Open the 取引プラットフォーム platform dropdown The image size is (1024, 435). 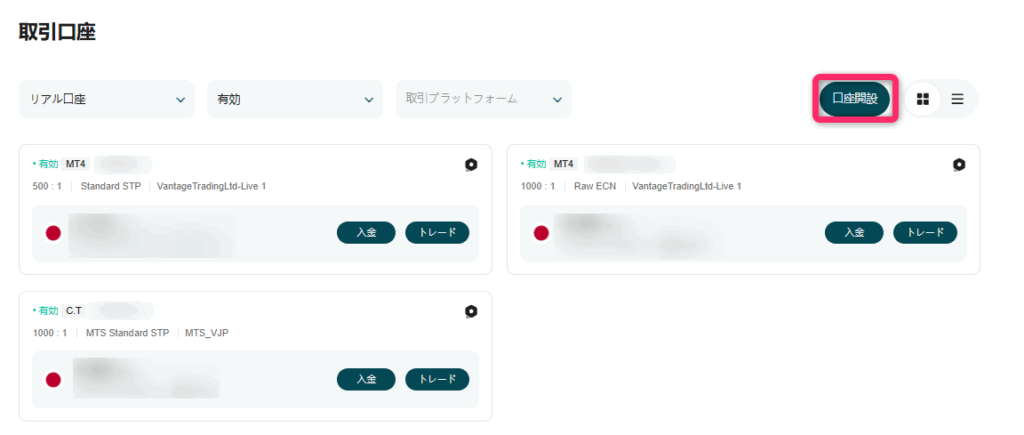tap(483, 99)
